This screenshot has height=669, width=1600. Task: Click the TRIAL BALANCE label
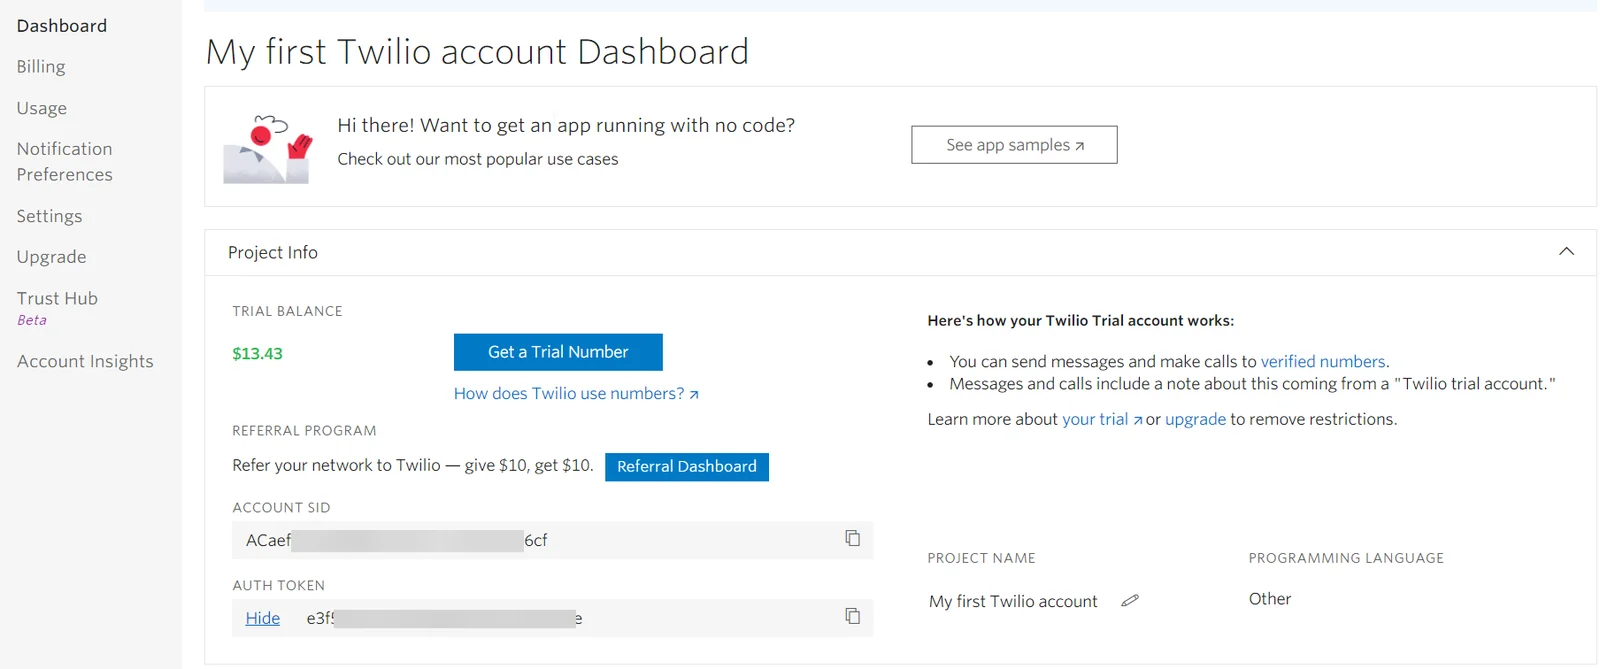coord(287,311)
